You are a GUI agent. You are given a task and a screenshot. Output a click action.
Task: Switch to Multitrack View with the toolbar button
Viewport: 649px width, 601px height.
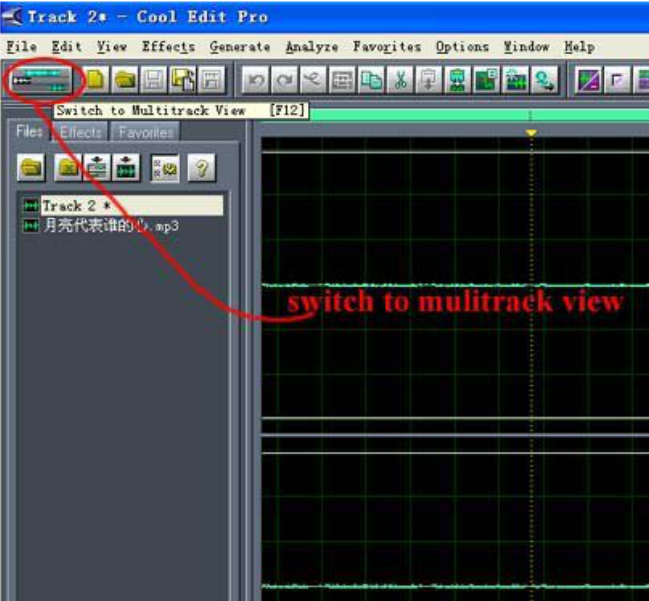[x=41, y=79]
